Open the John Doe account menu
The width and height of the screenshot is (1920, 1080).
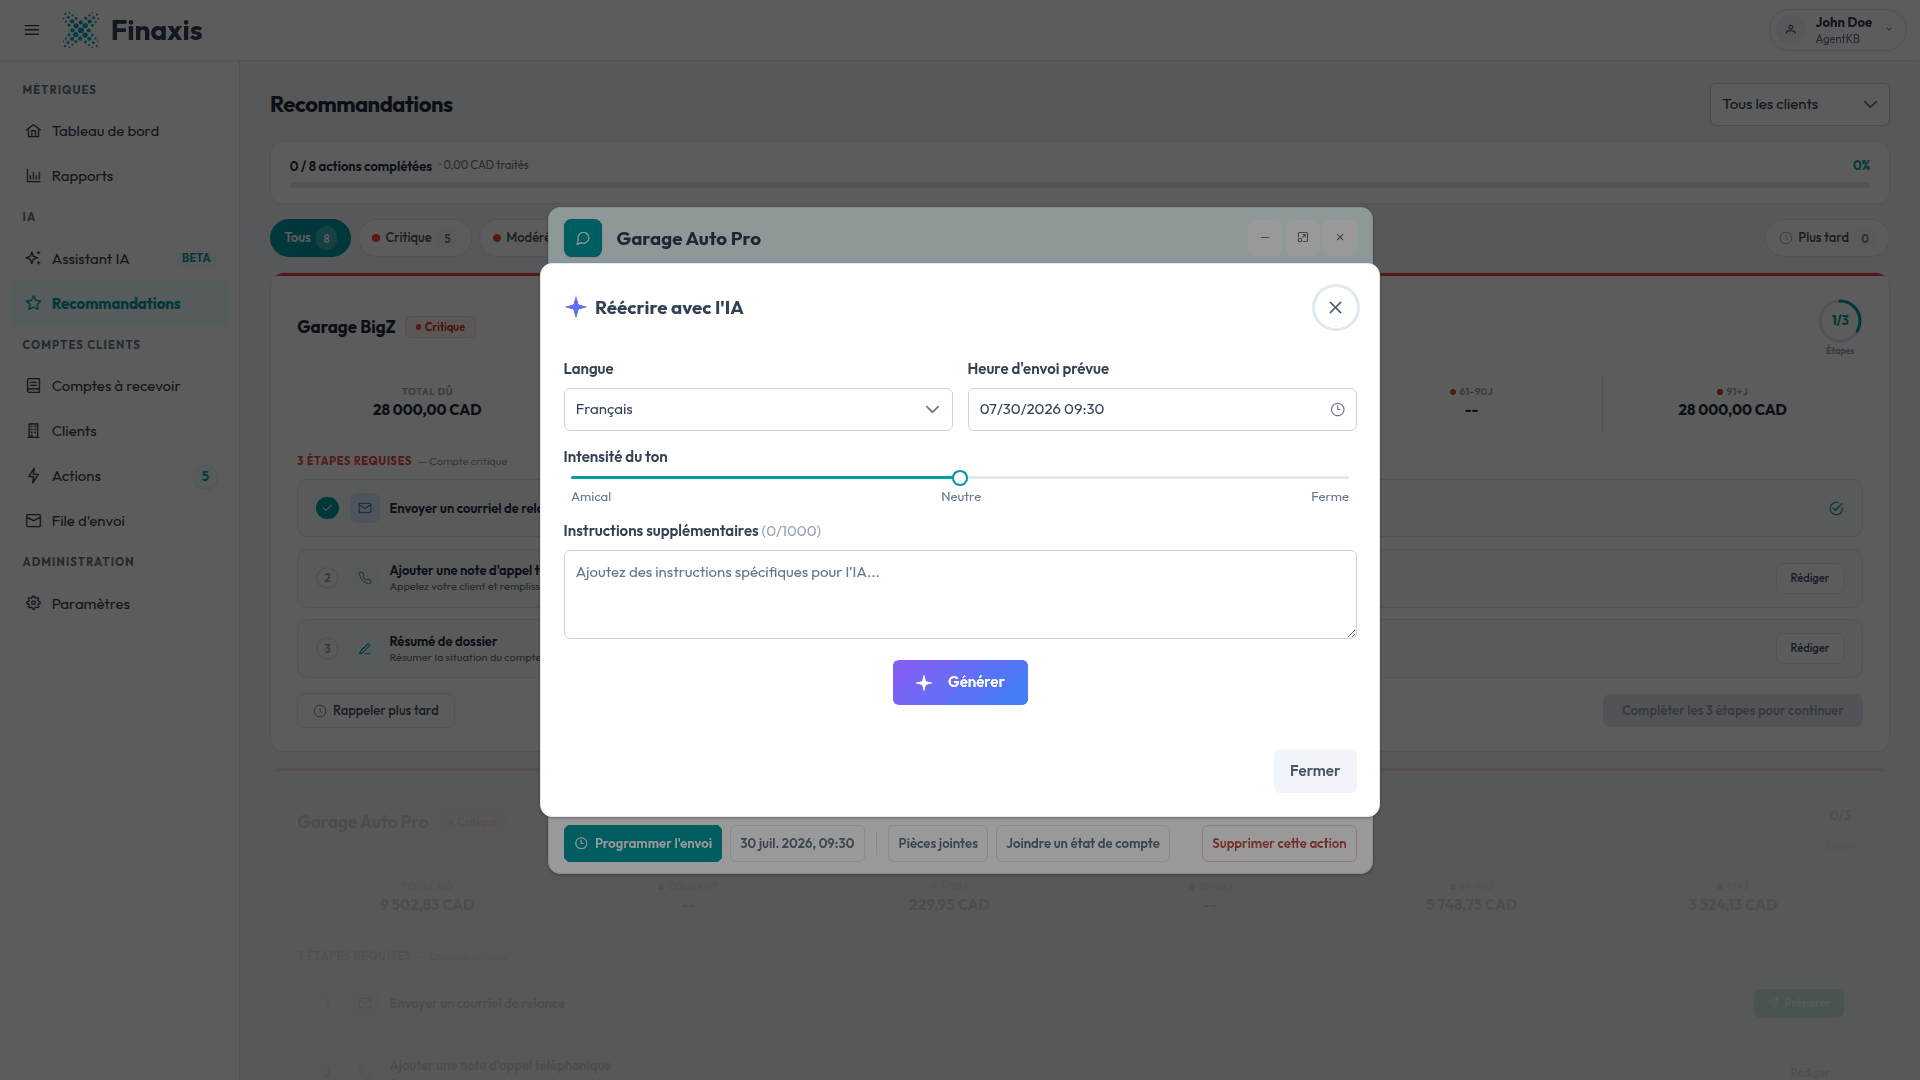1838,30
